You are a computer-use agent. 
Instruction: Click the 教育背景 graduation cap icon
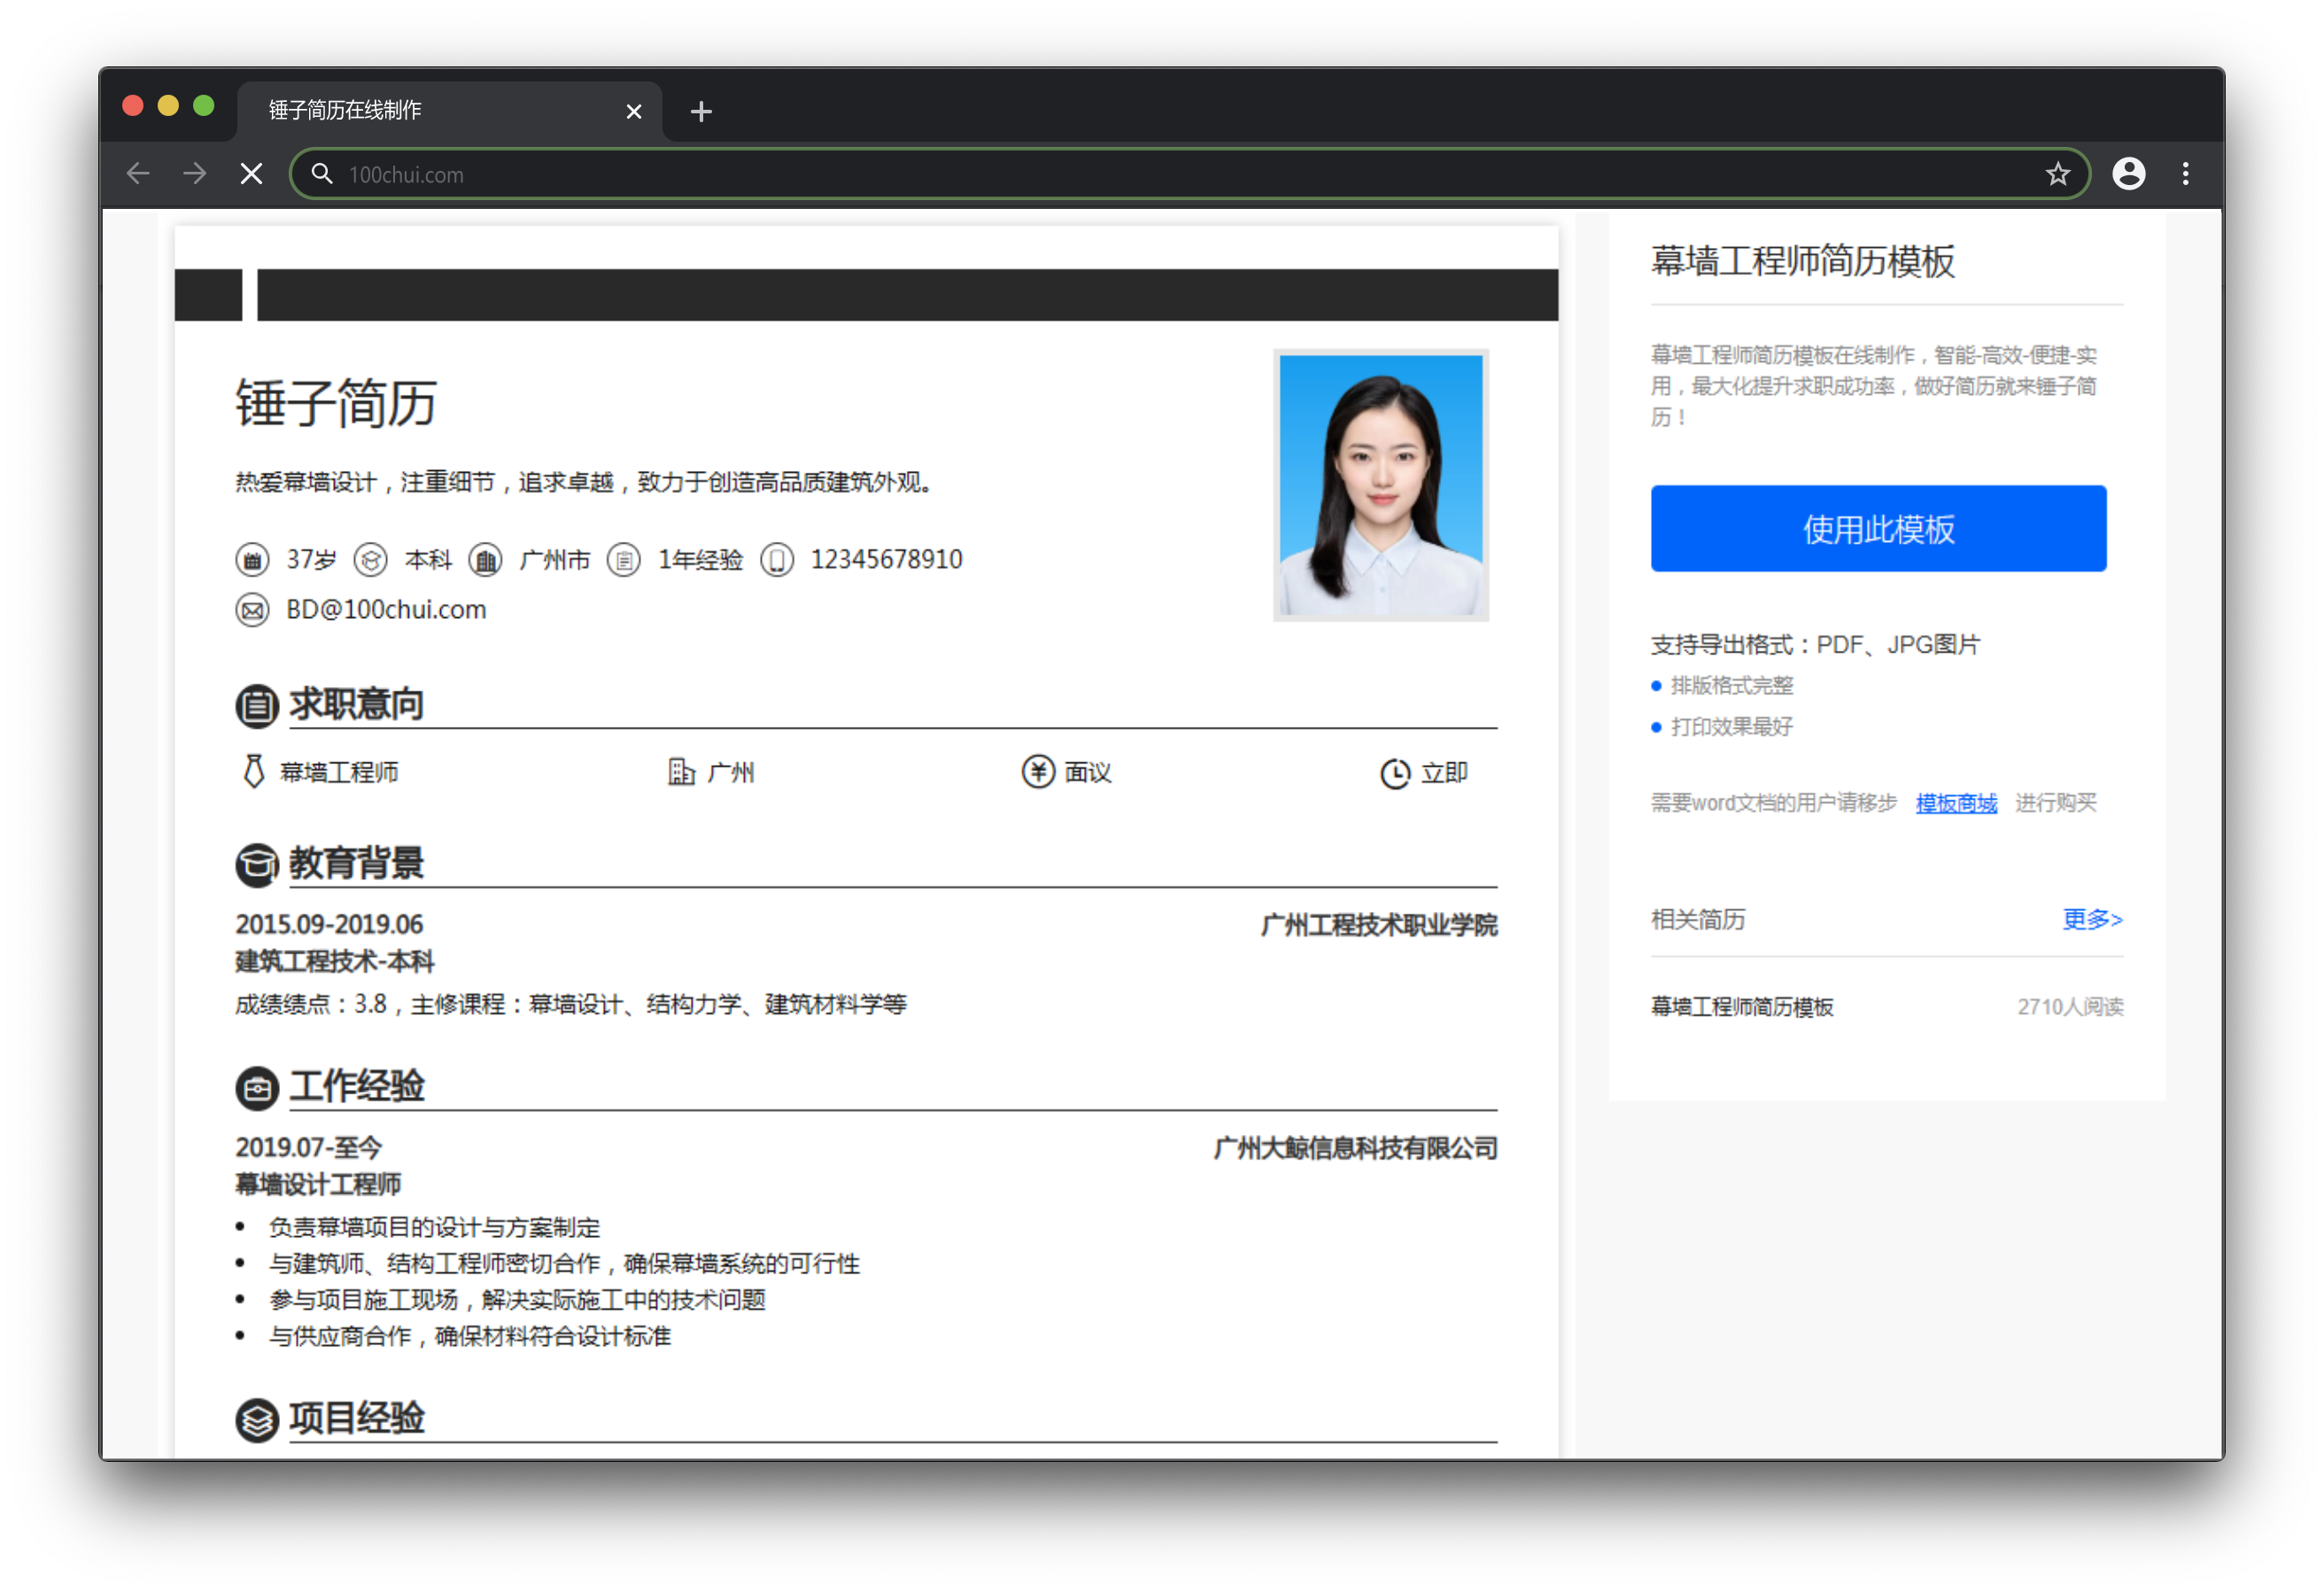tap(257, 865)
